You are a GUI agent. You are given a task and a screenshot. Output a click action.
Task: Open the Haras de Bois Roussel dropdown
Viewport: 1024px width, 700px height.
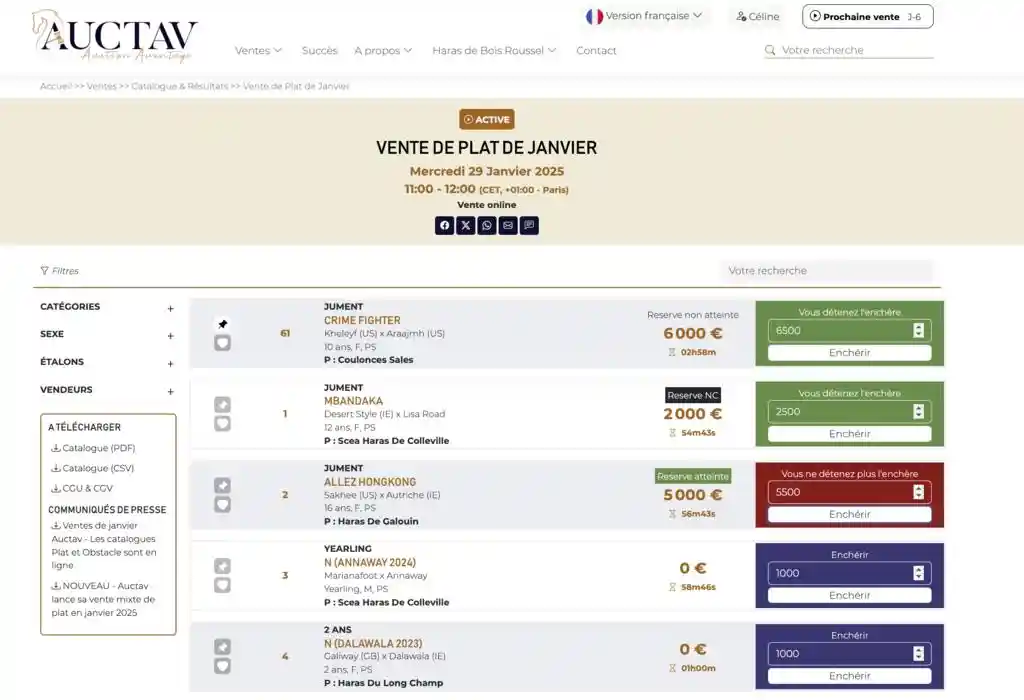494,50
